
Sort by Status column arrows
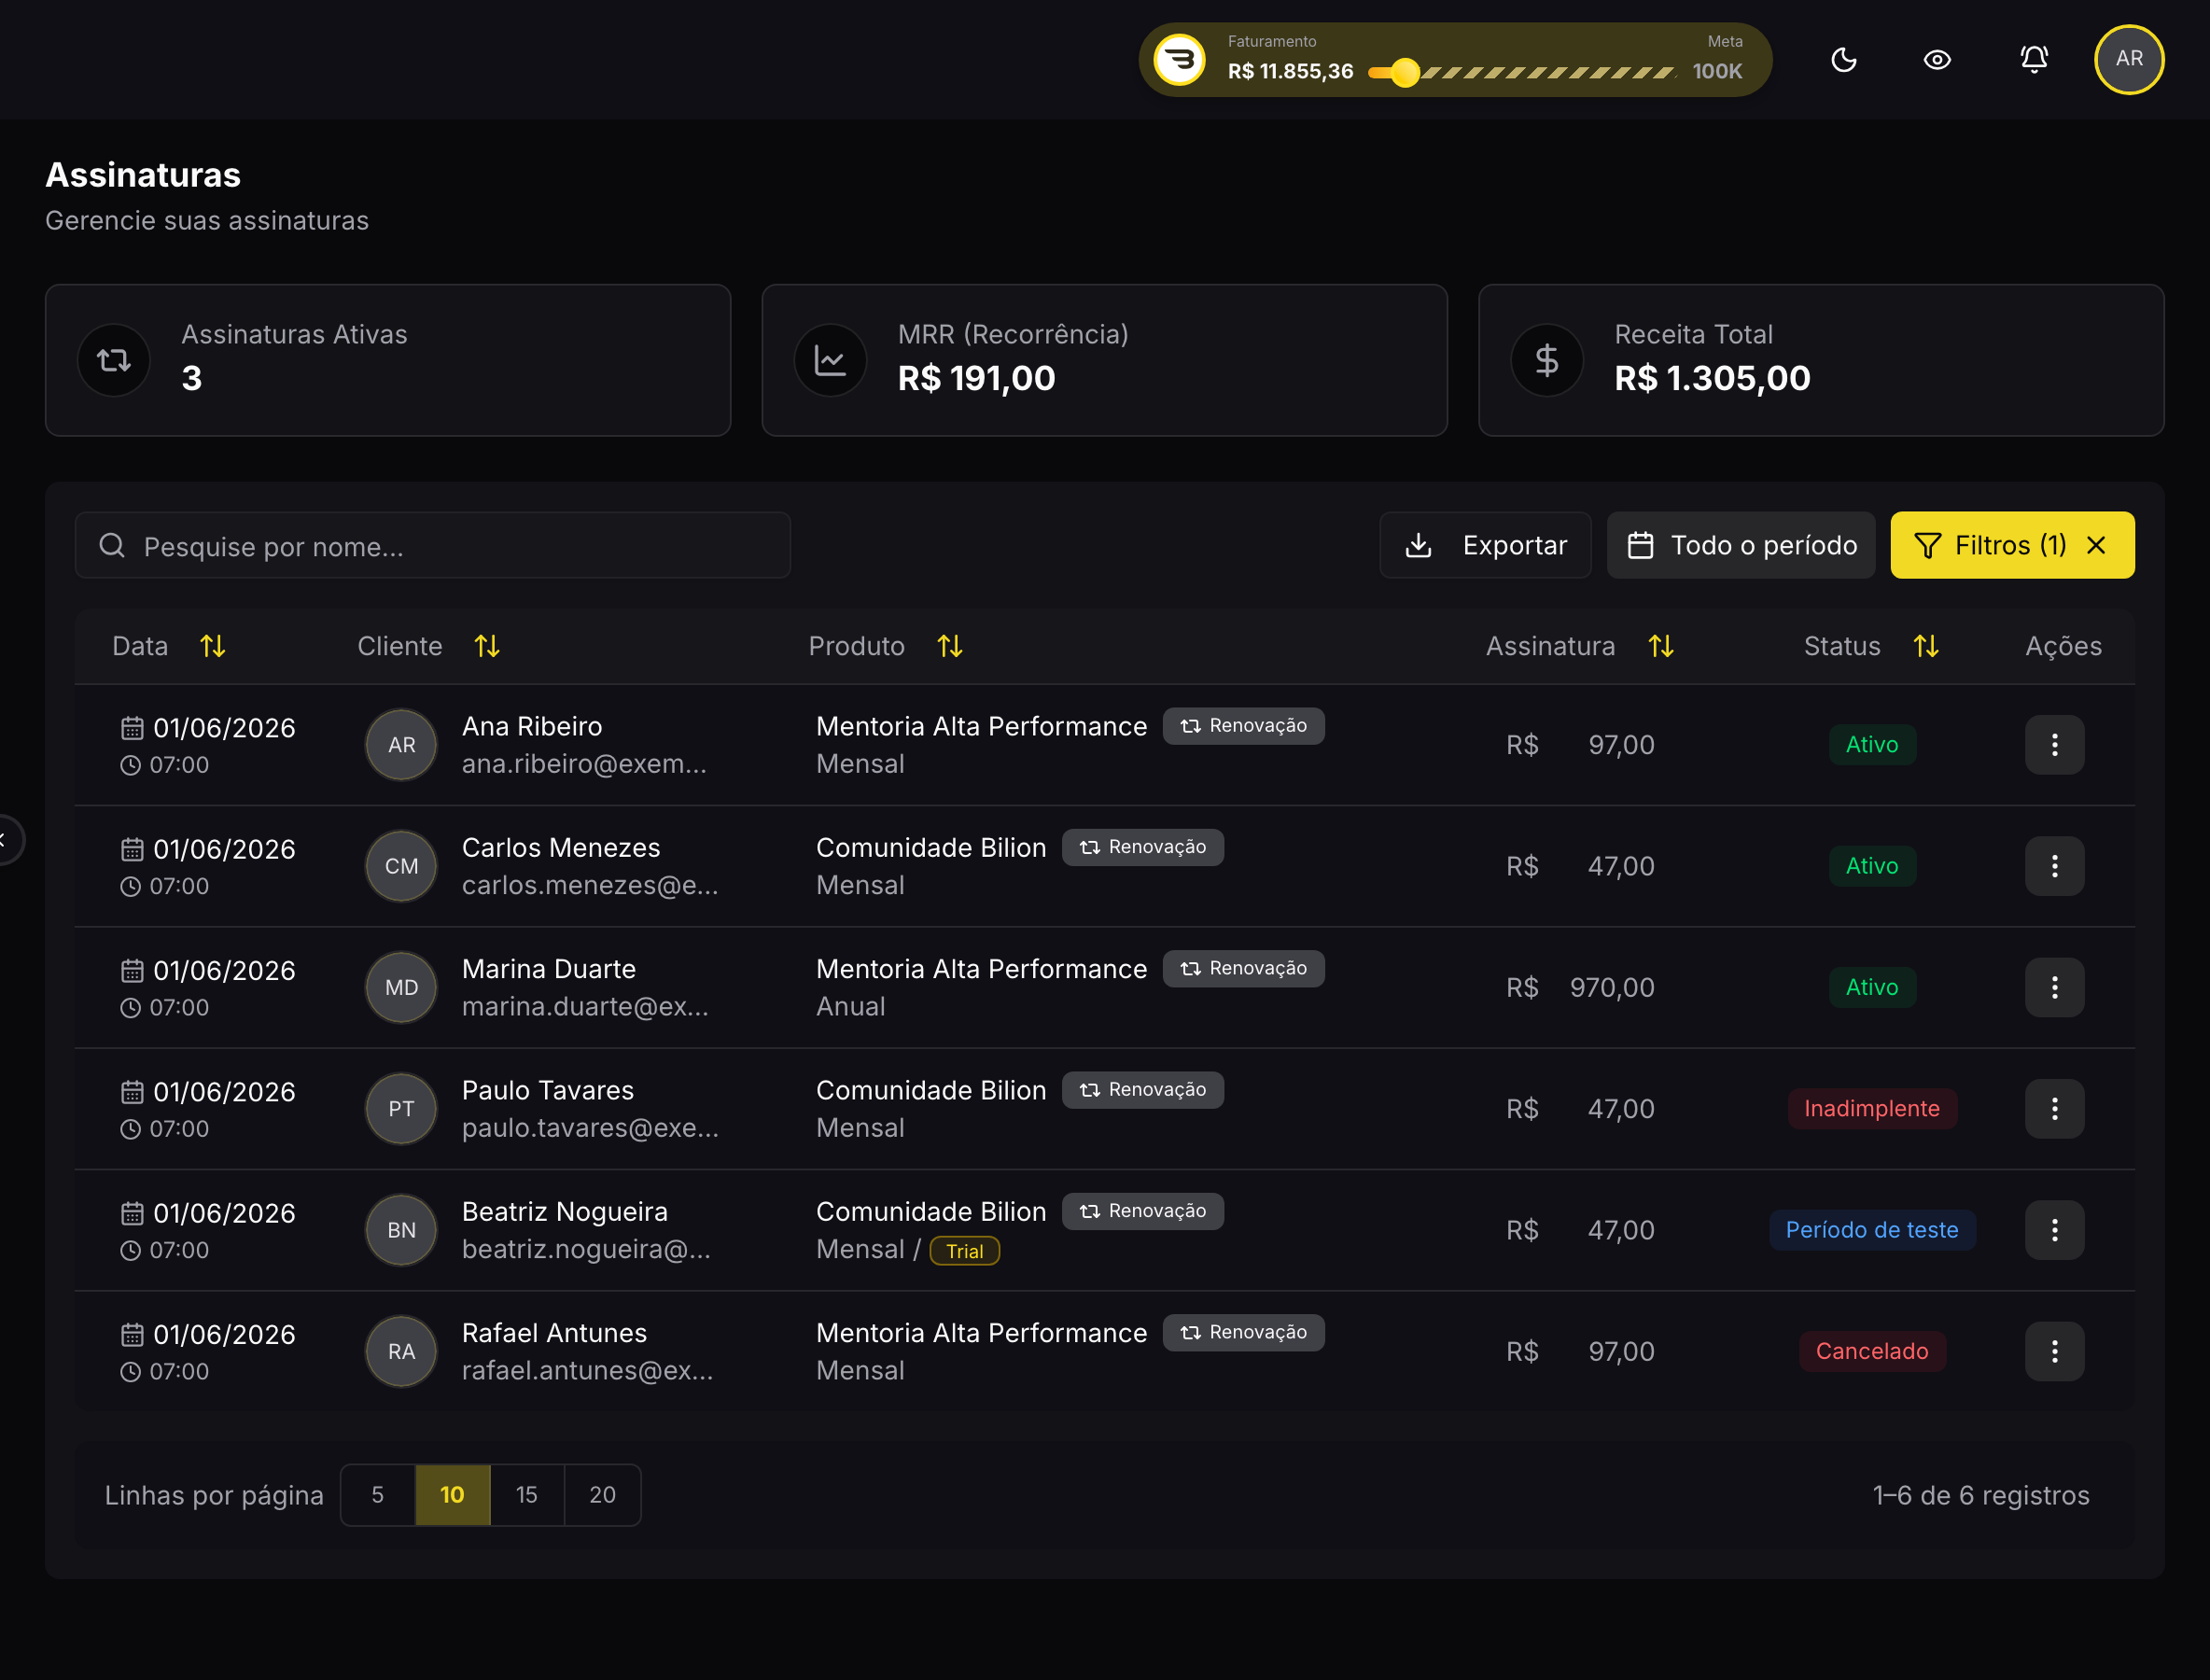coord(1926,646)
